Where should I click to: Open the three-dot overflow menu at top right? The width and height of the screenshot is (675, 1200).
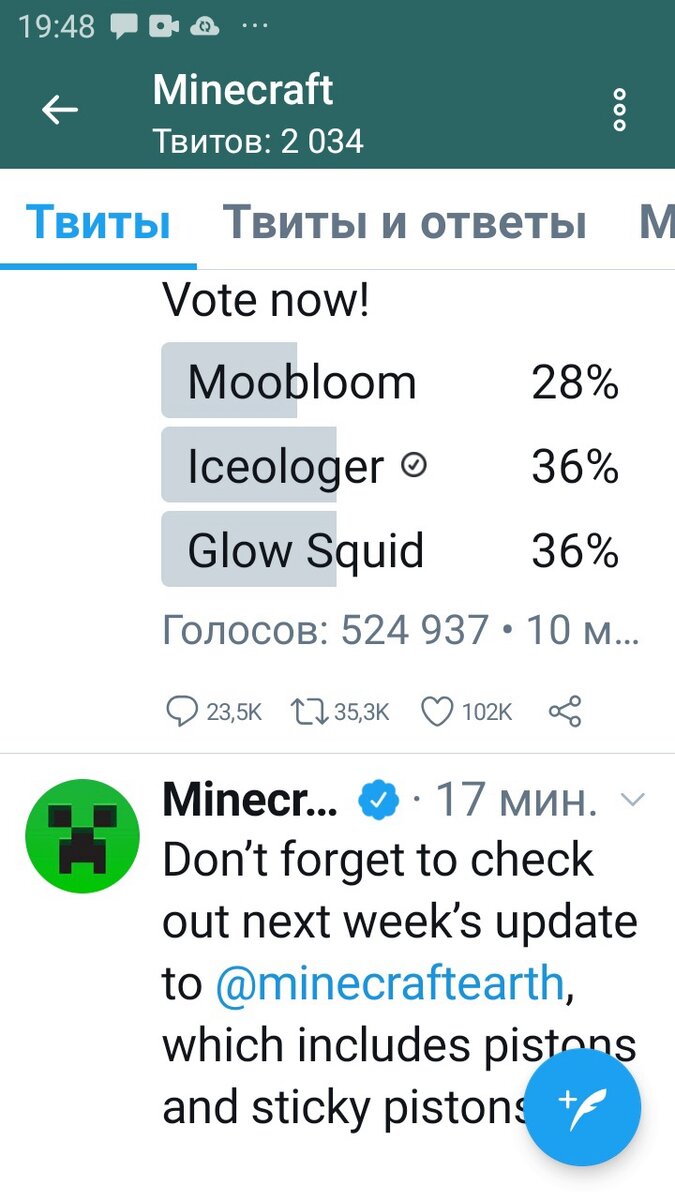coord(618,110)
